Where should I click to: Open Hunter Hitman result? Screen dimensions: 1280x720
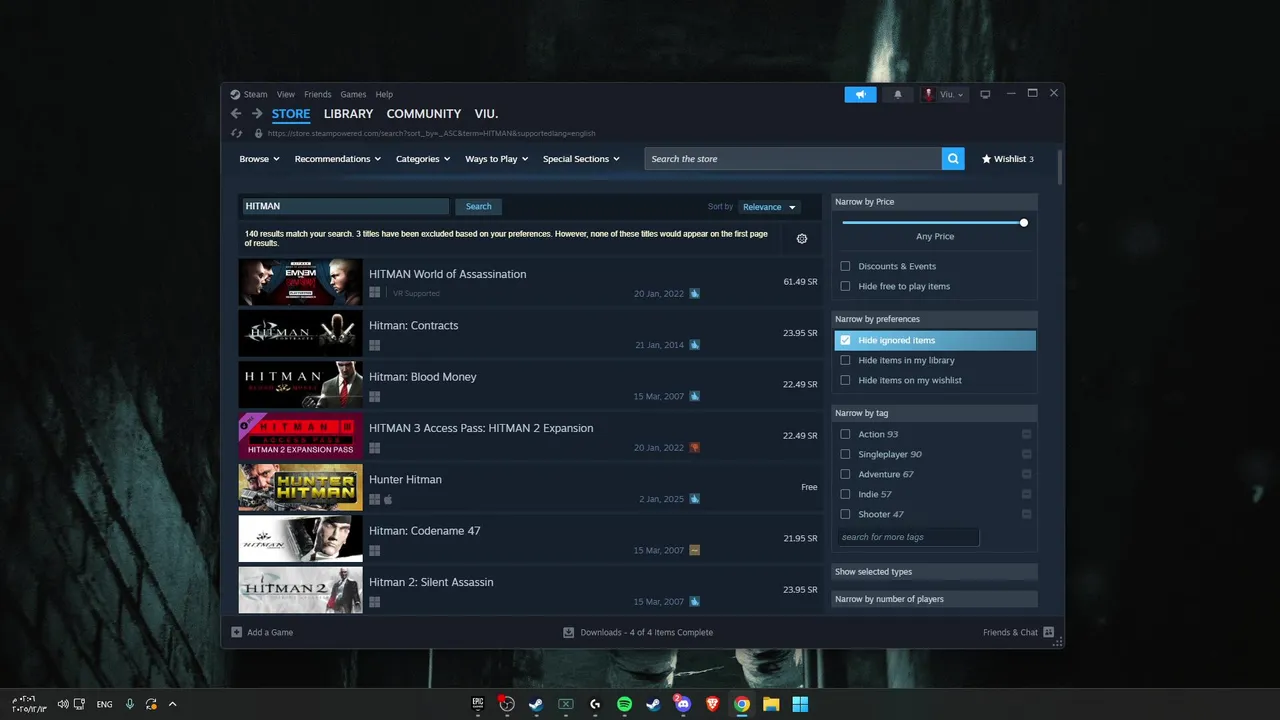pos(529,488)
